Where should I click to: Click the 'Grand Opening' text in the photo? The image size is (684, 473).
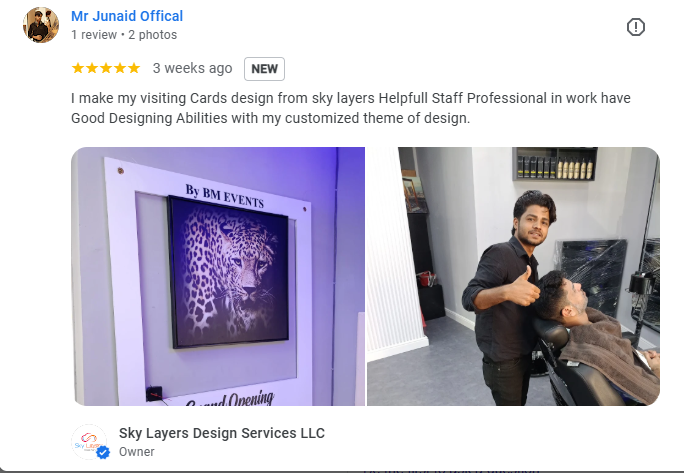pos(230,398)
